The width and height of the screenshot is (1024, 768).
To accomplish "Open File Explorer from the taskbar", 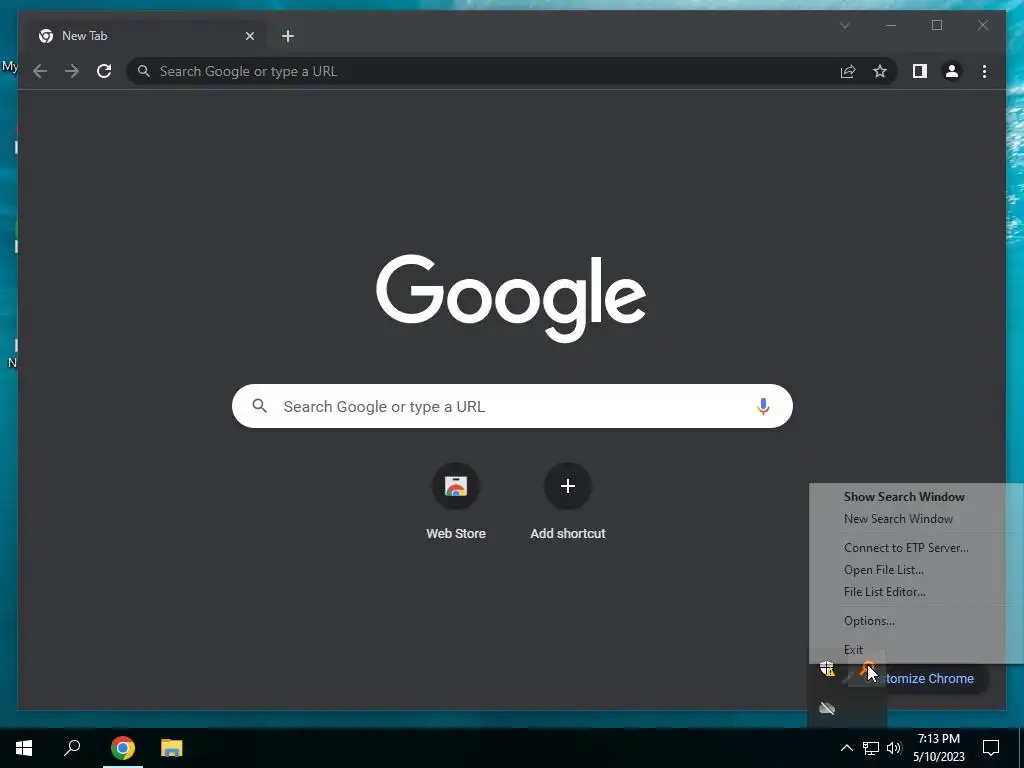I will [172, 748].
